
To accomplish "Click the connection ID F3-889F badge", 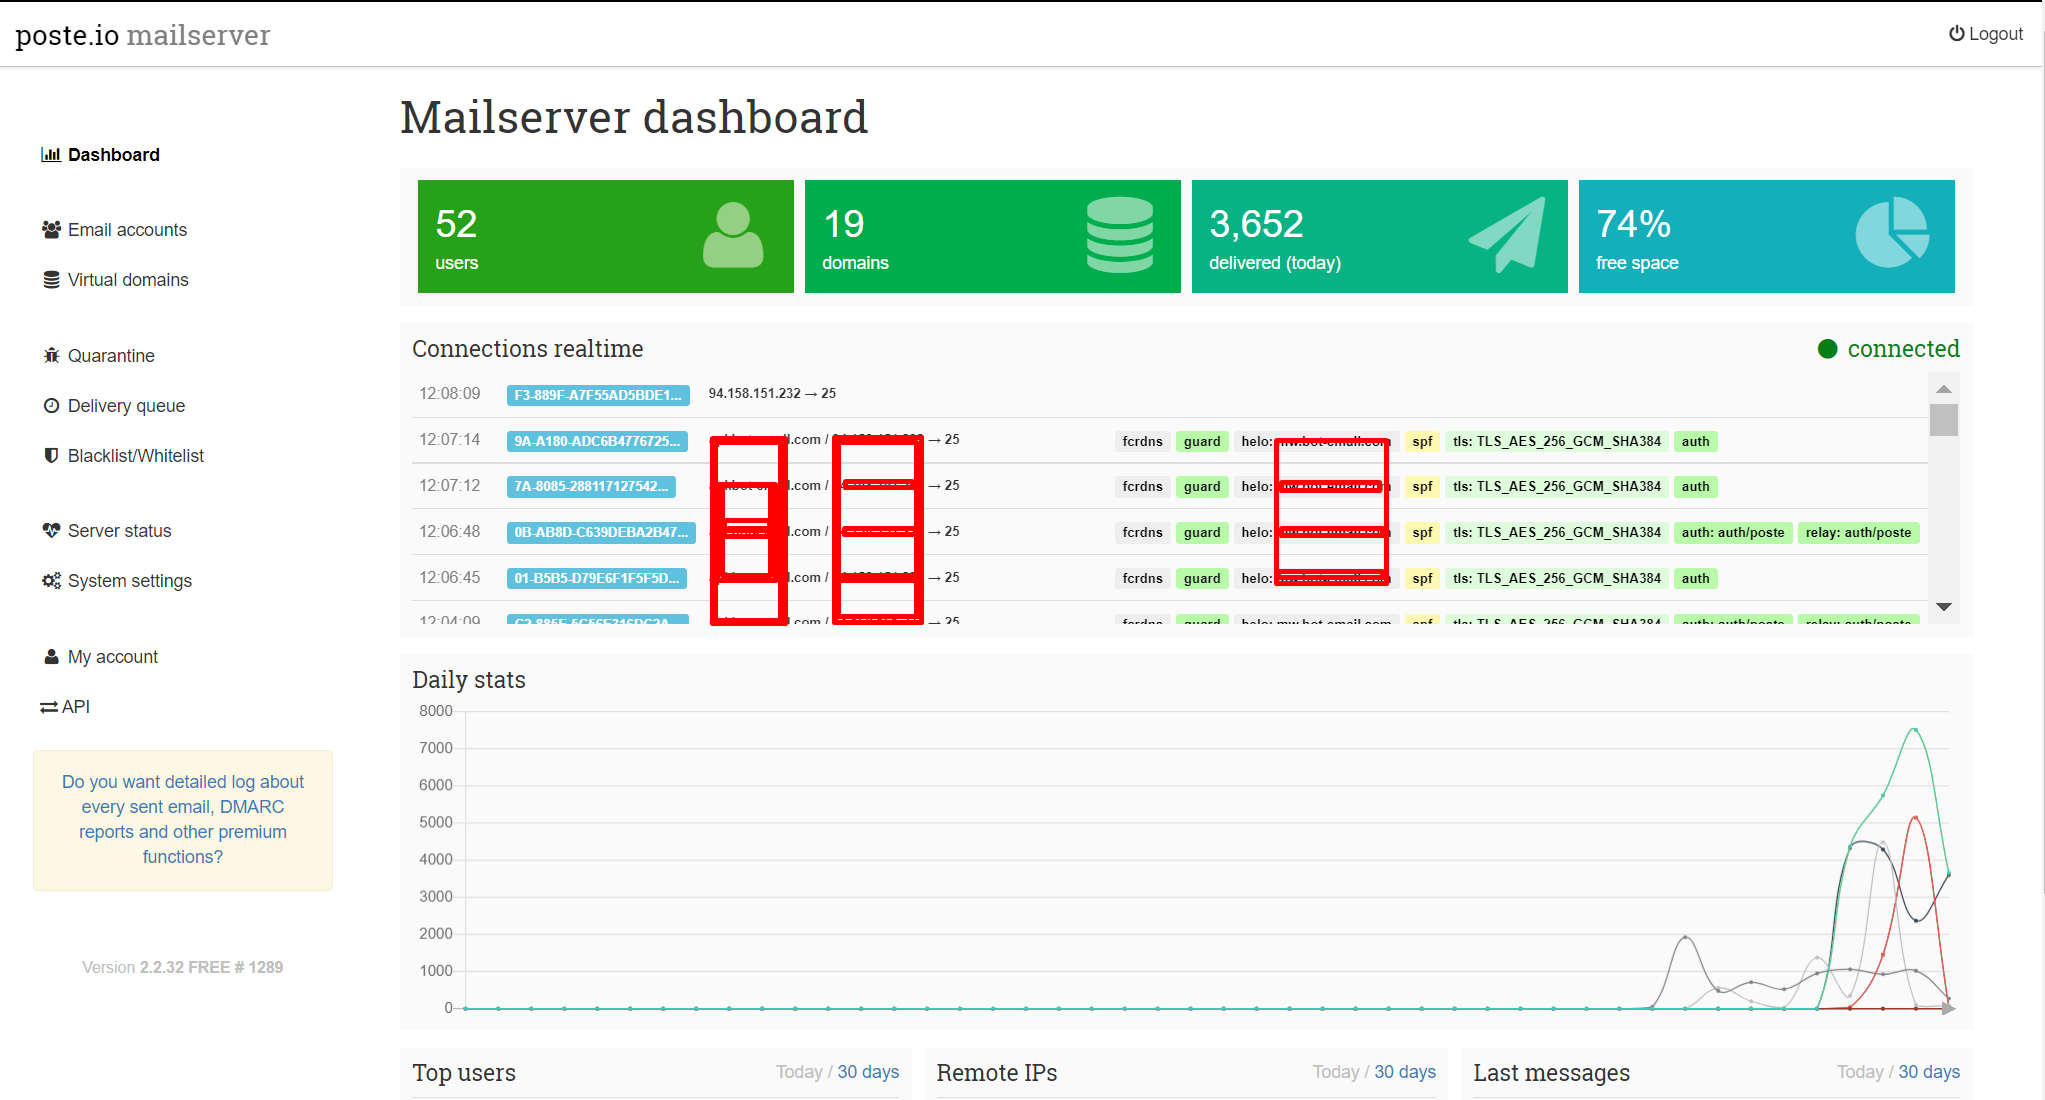I will point(597,395).
